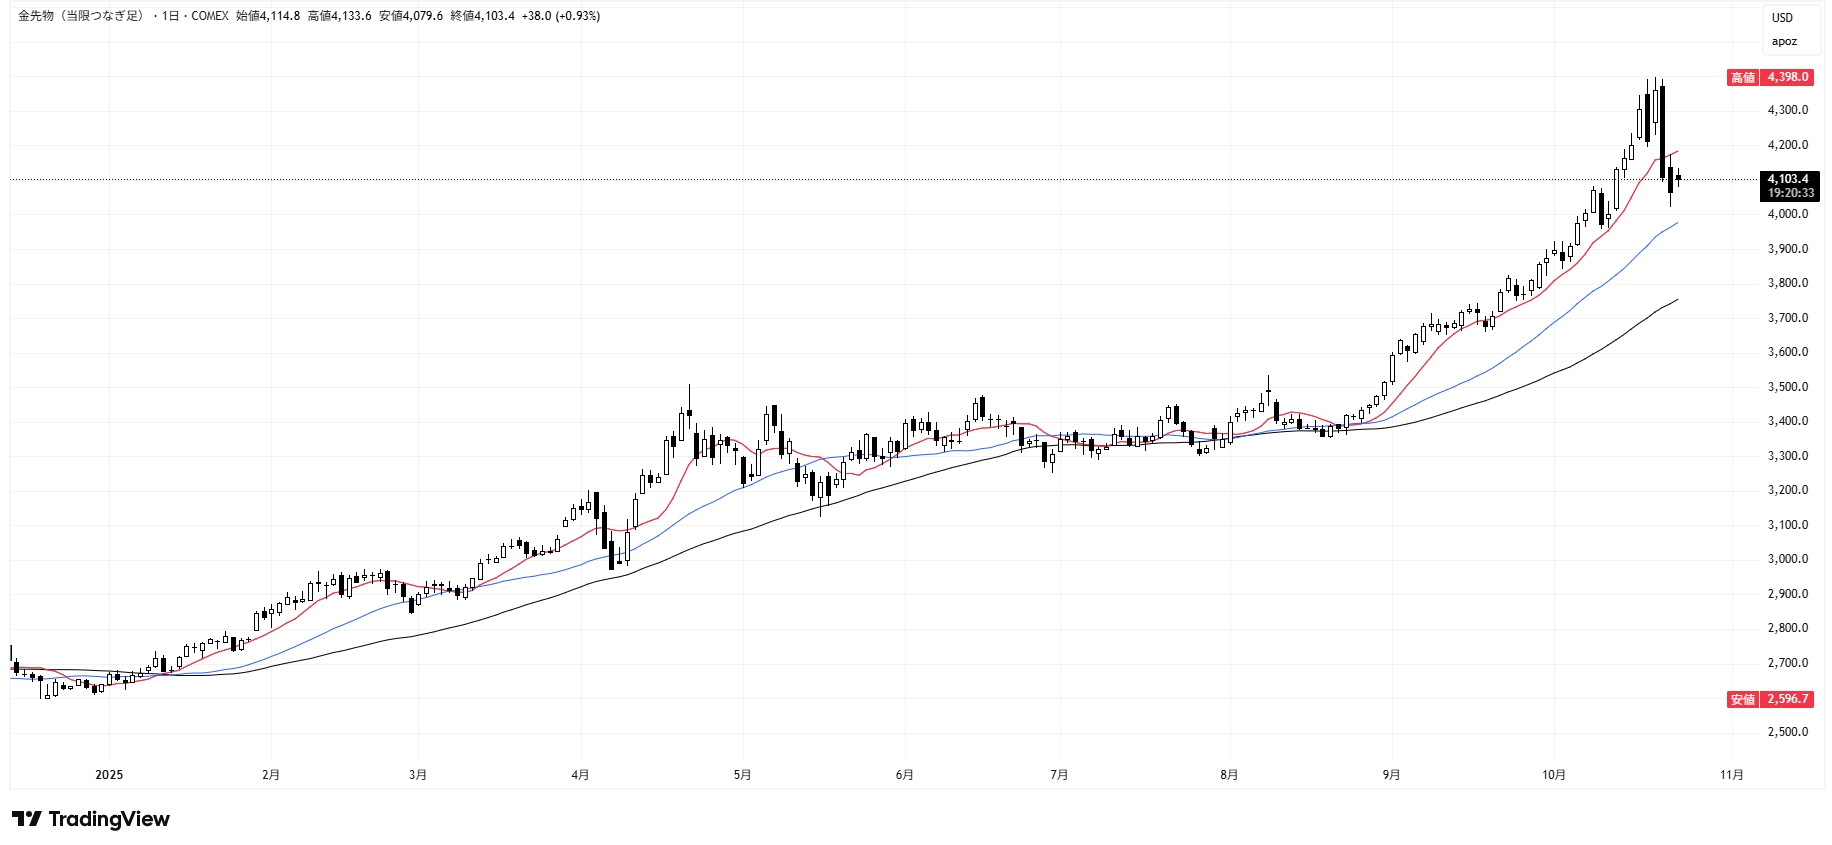This screenshot has width=1832, height=845.
Task: Open the apoz unit selector
Action: 1784,42
